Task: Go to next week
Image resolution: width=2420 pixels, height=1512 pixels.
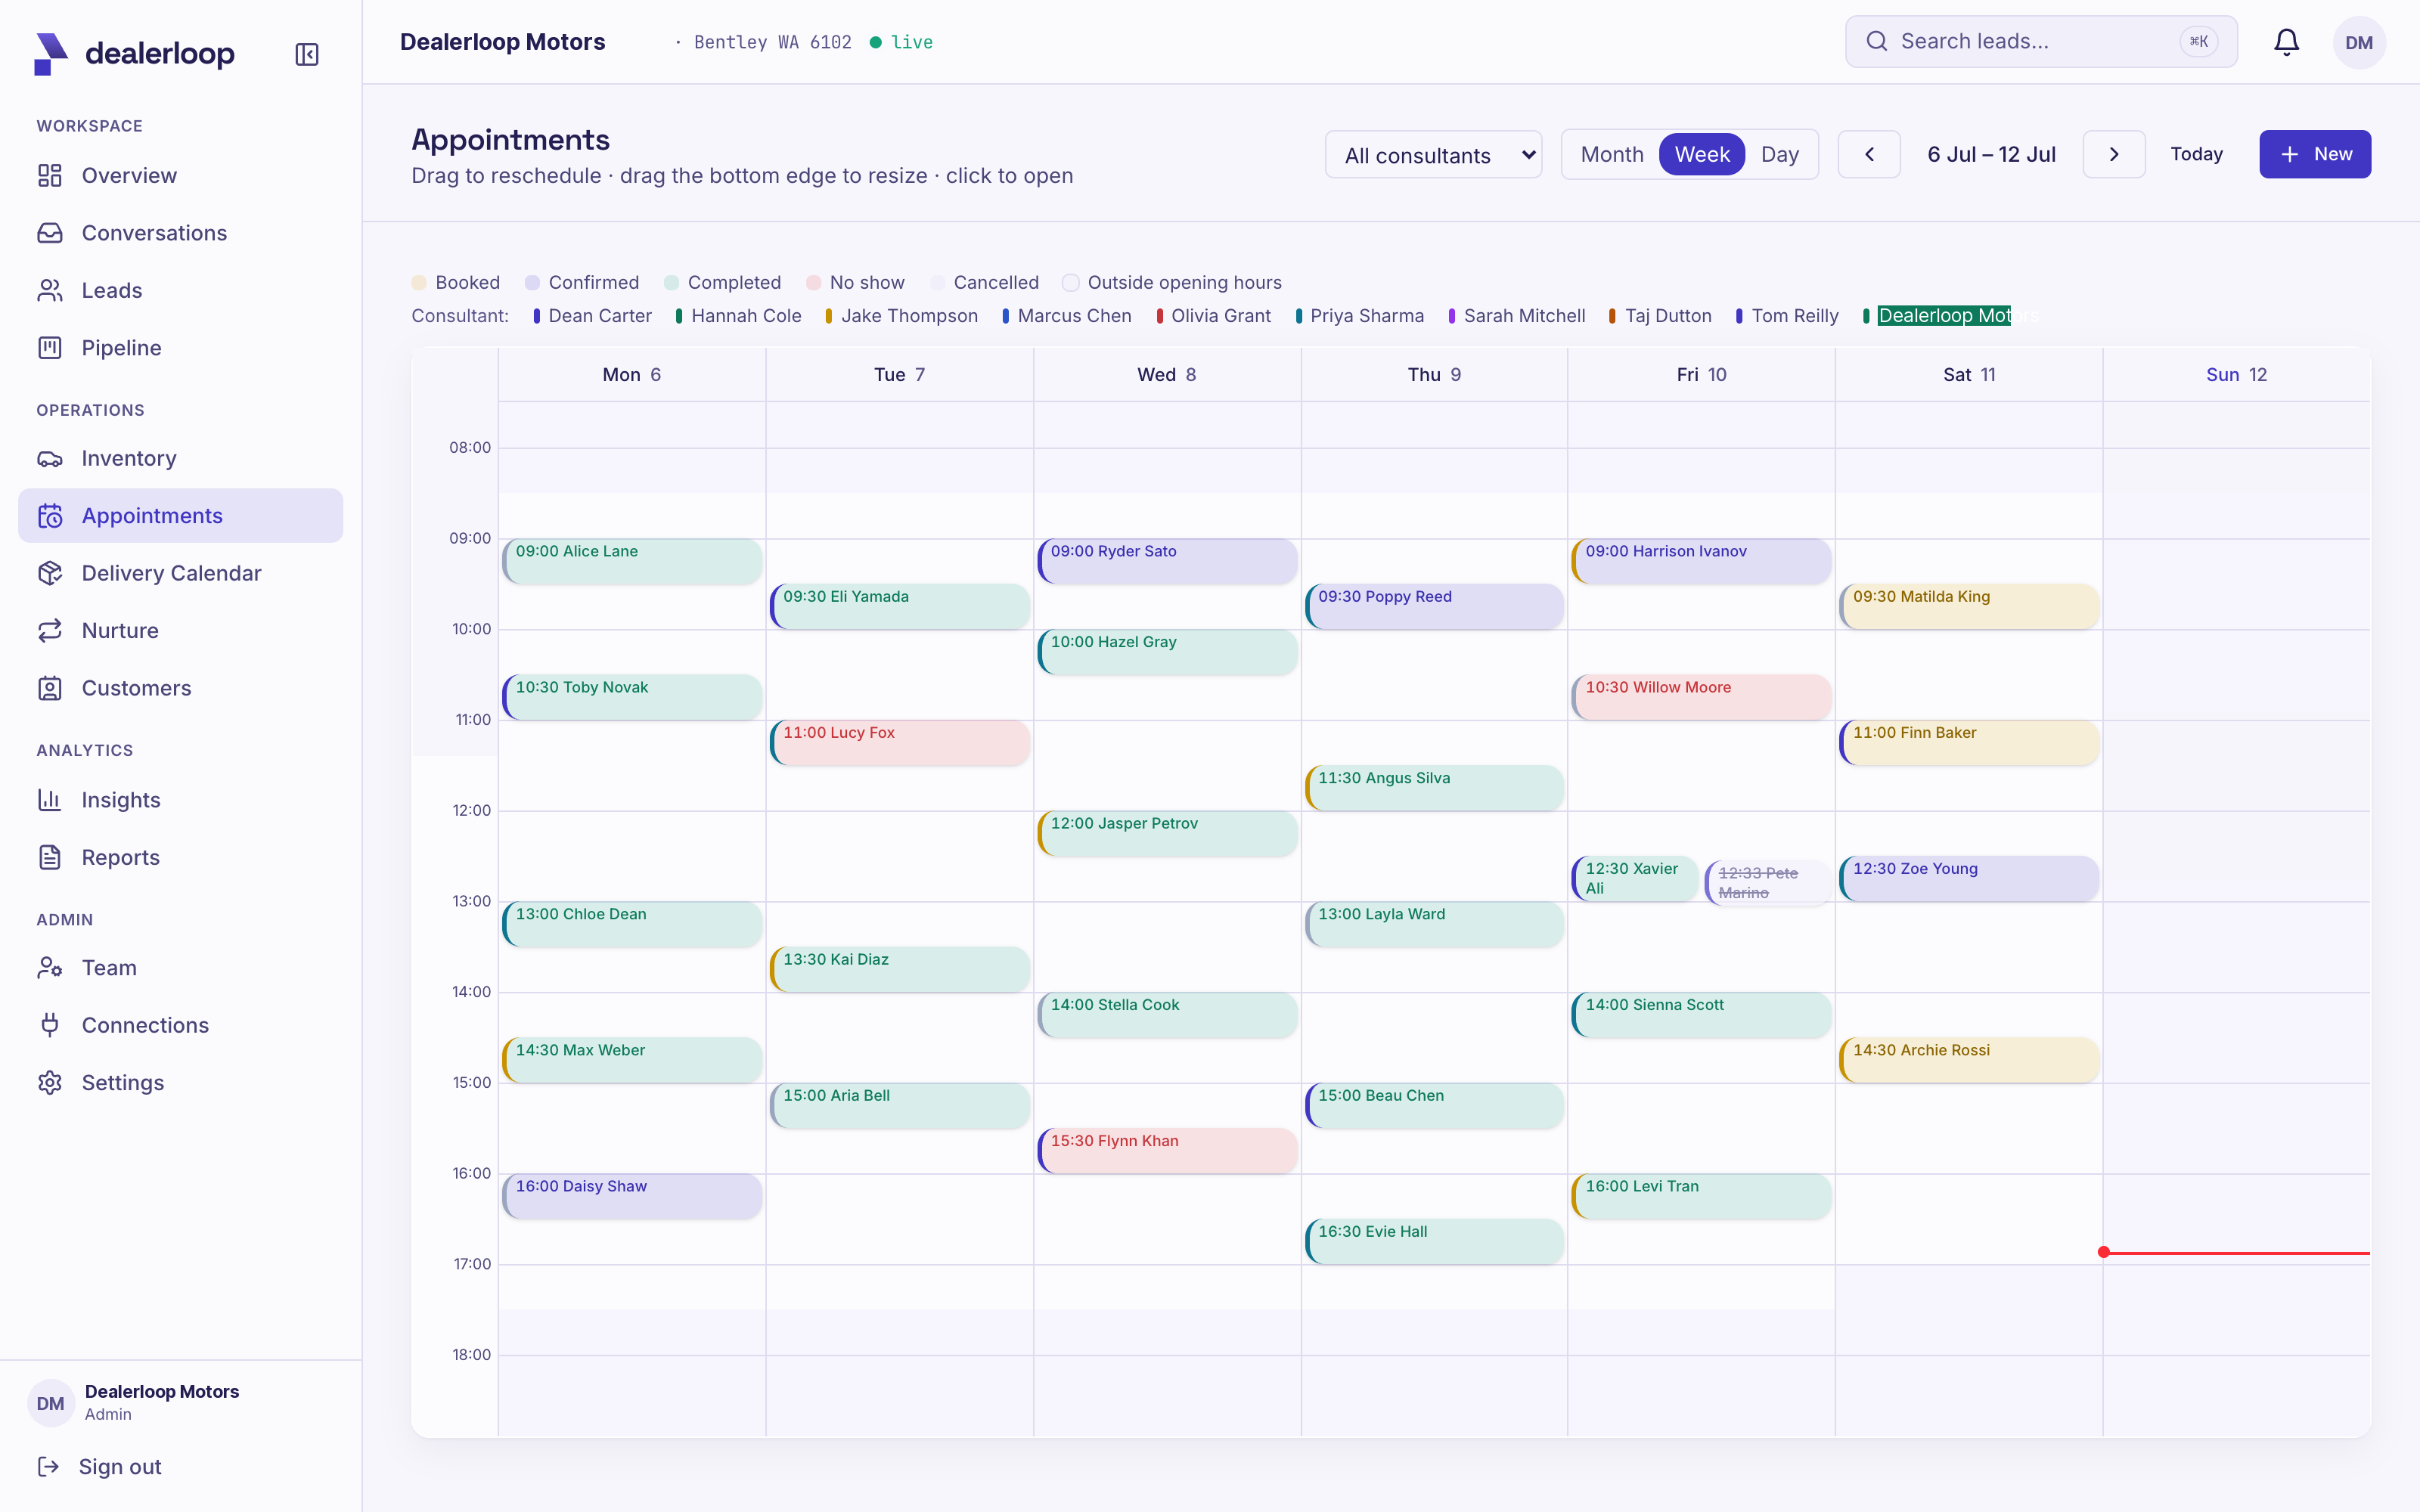Action: tap(2114, 154)
